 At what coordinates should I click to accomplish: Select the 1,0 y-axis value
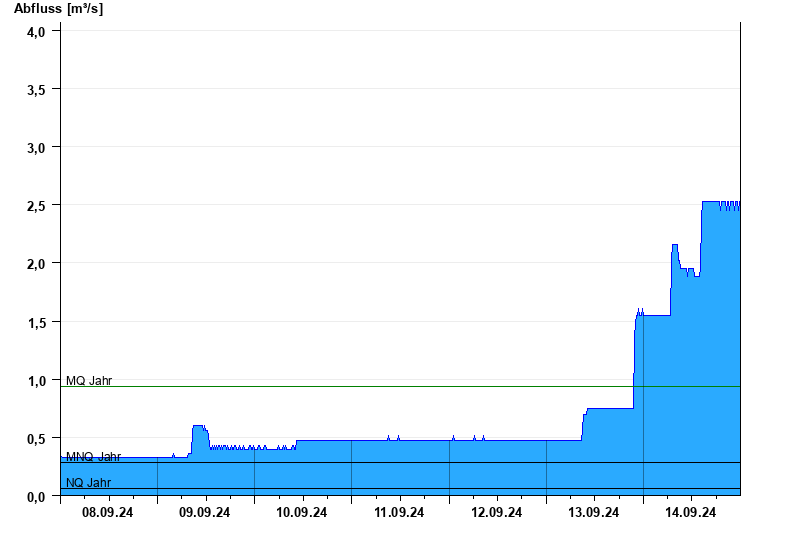[36, 381]
